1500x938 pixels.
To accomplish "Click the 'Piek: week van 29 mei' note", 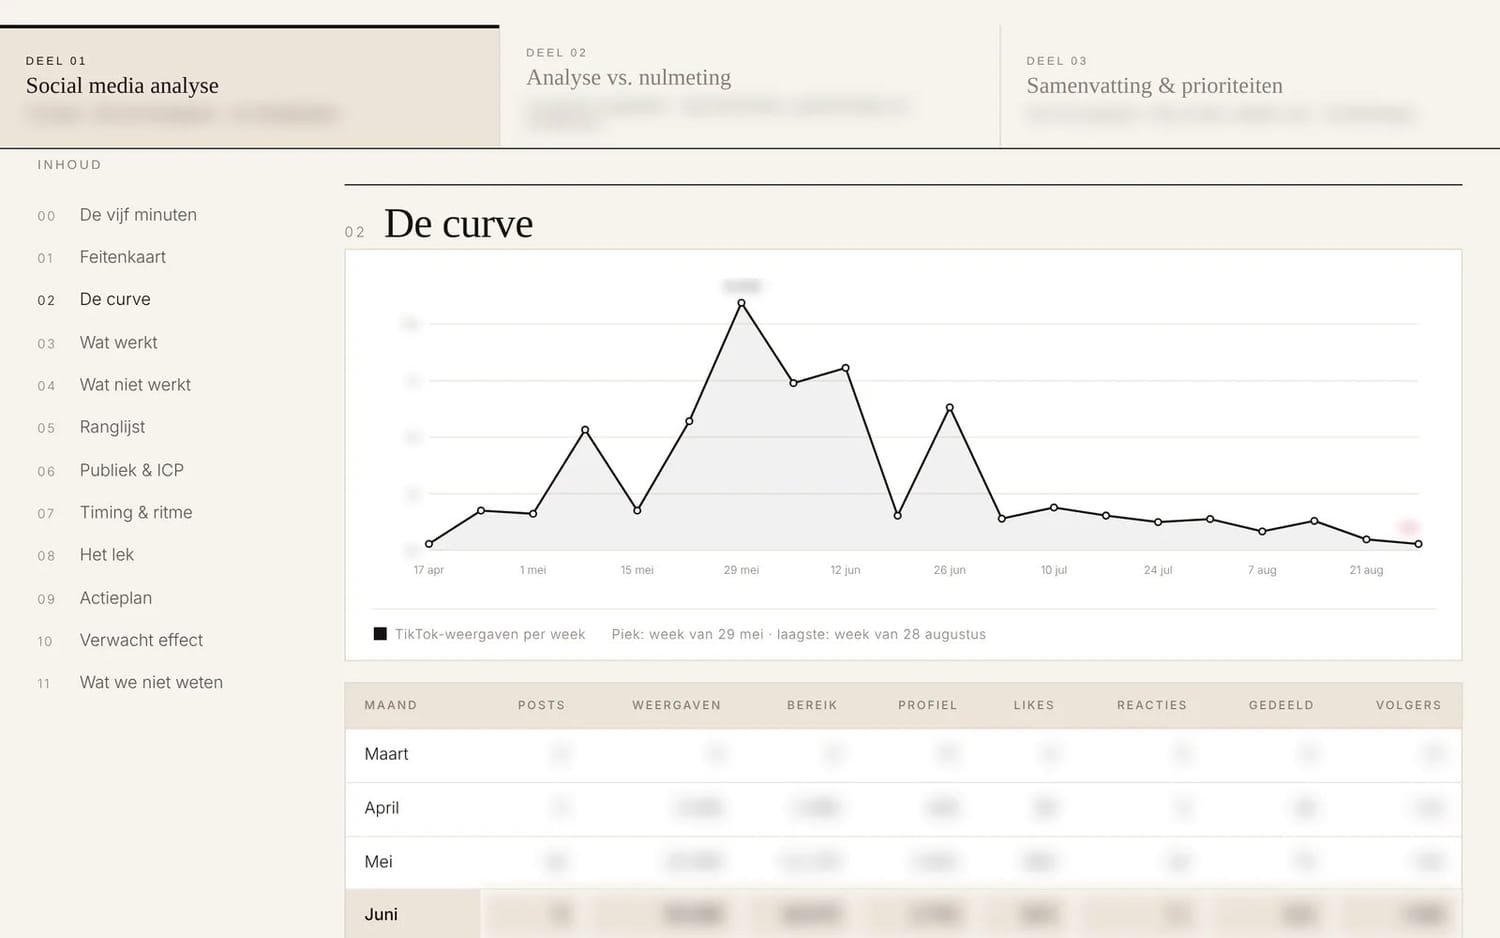I will pyautogui.click(x=687, y=634).
